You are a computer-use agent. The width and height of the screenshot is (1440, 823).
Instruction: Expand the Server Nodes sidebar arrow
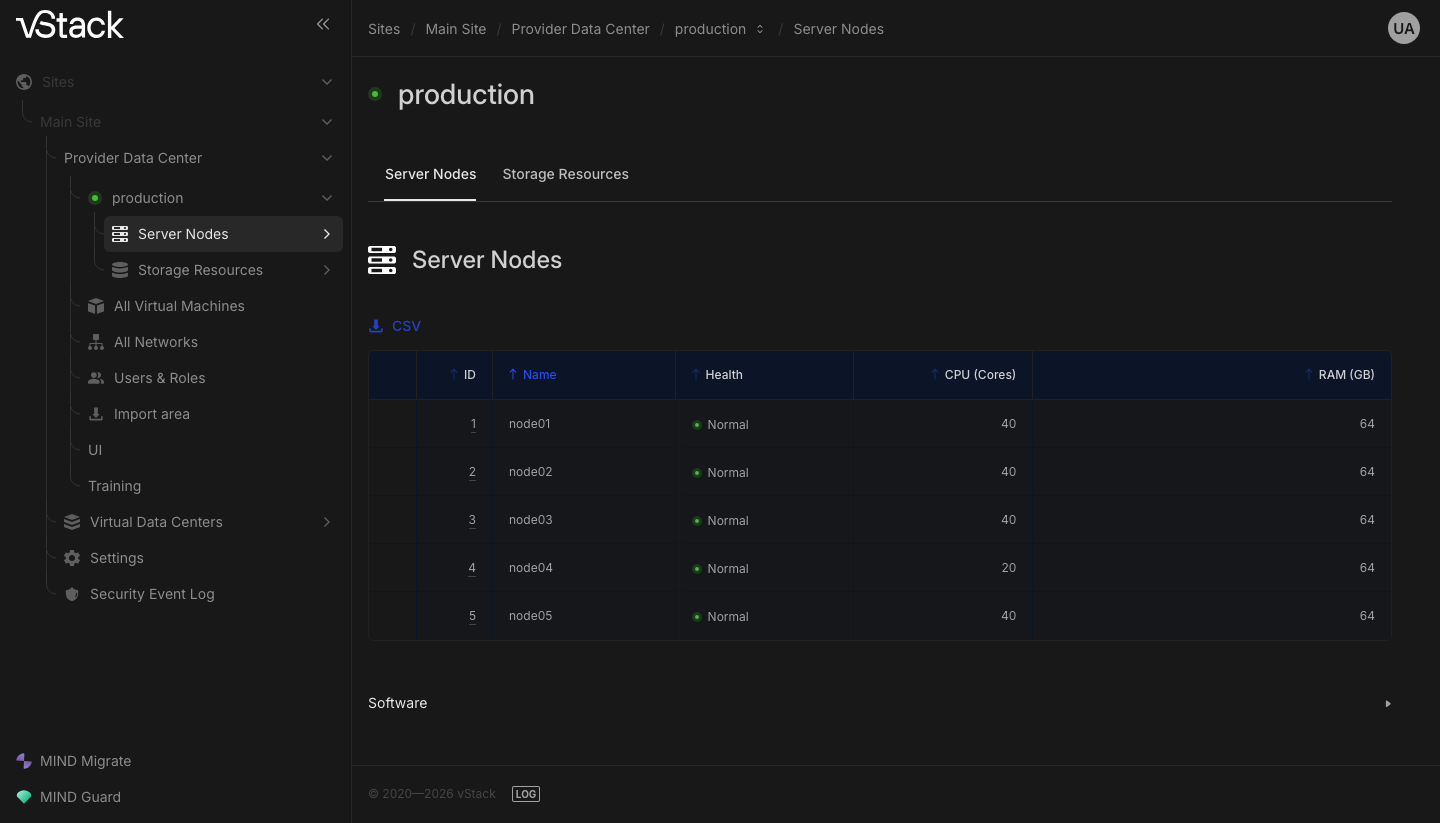click(x=327, y=234)
